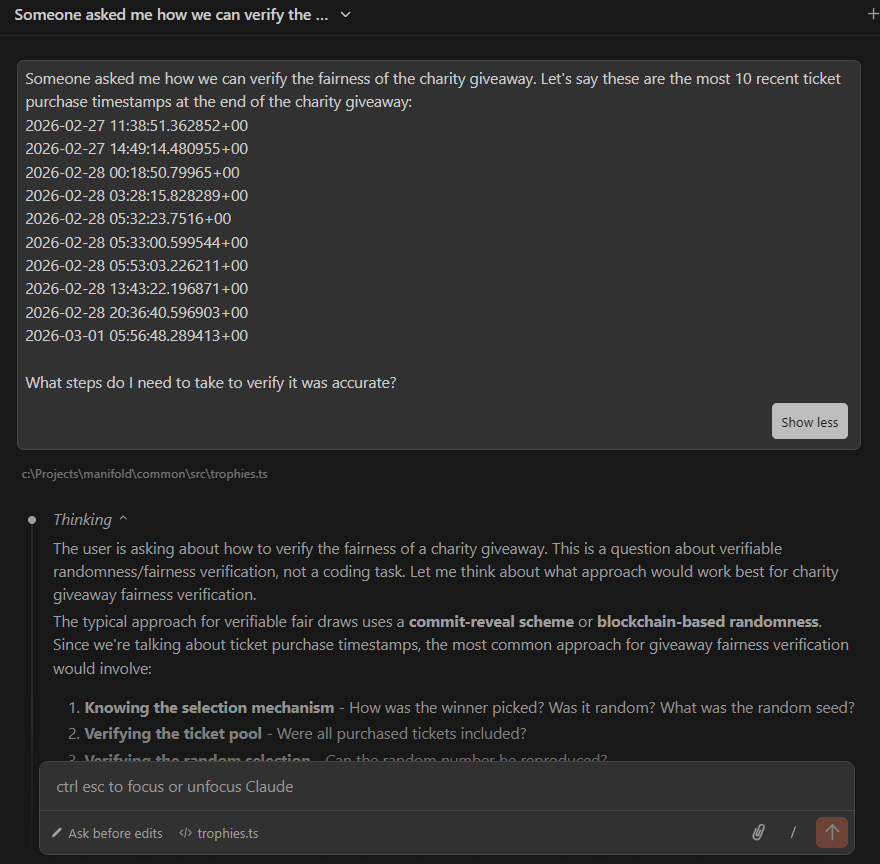Select the conversation title 'Someone asked me how'
The height and width of the screenshot is (864, 880).
(x=171, y=15)
